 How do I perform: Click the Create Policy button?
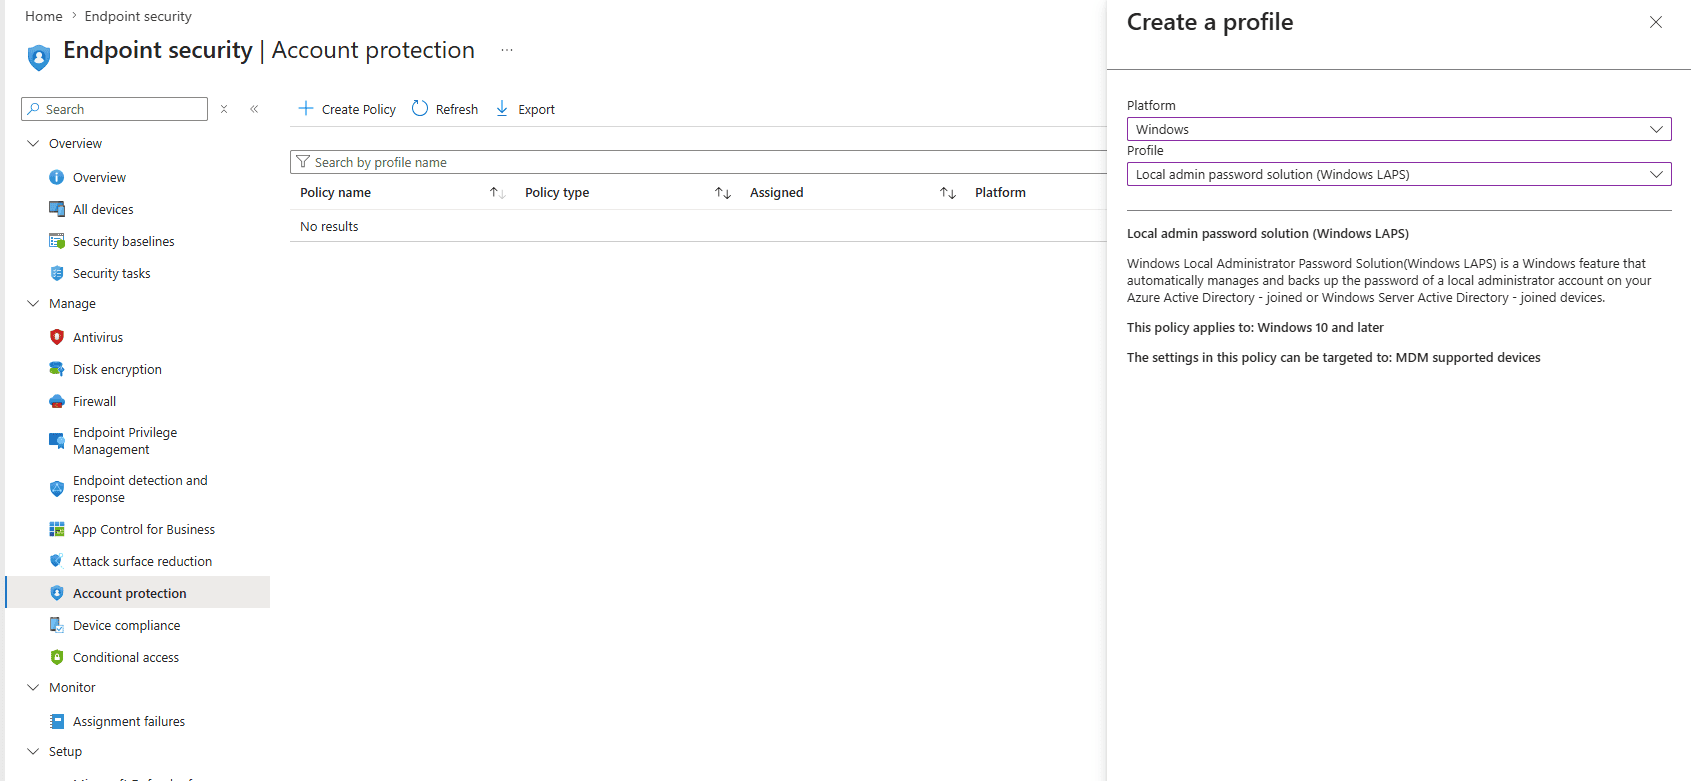pyautogui.click(x=347, y=109)
